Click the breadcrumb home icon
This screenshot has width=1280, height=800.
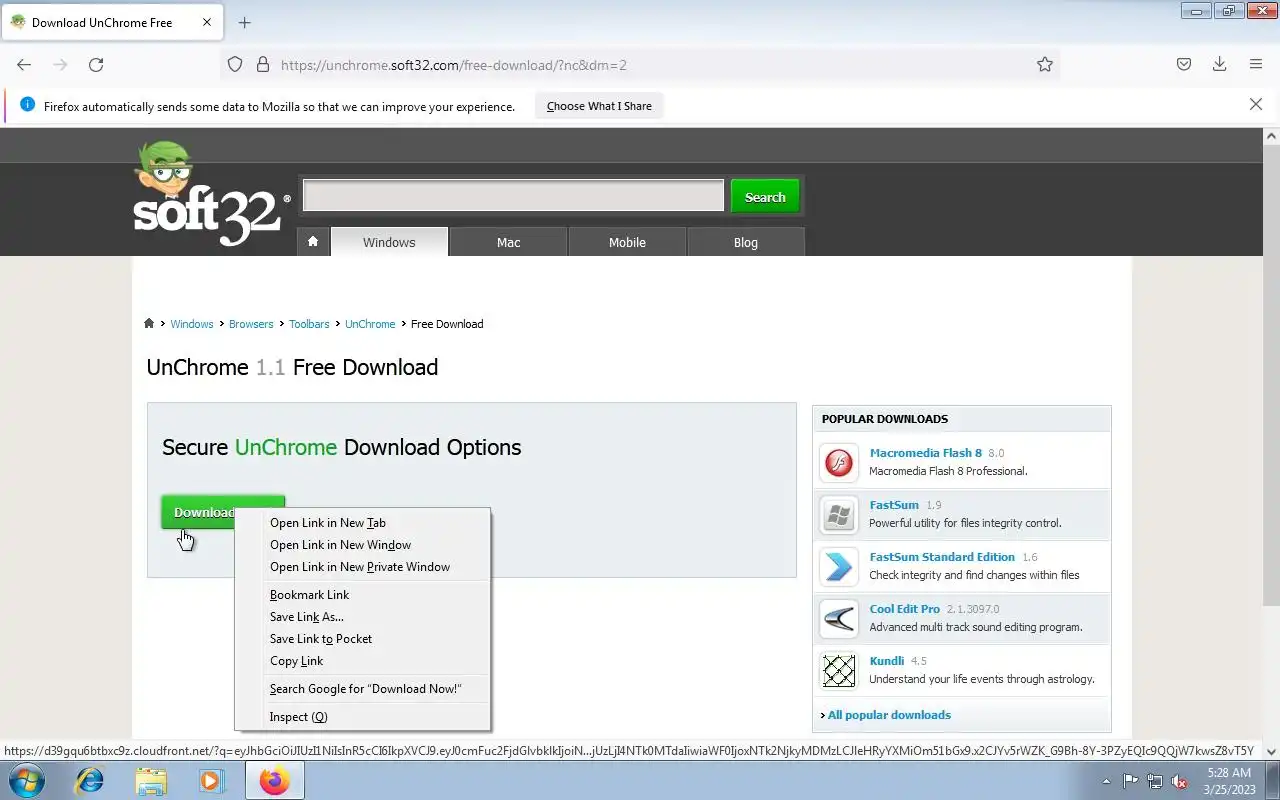point(149,323)
